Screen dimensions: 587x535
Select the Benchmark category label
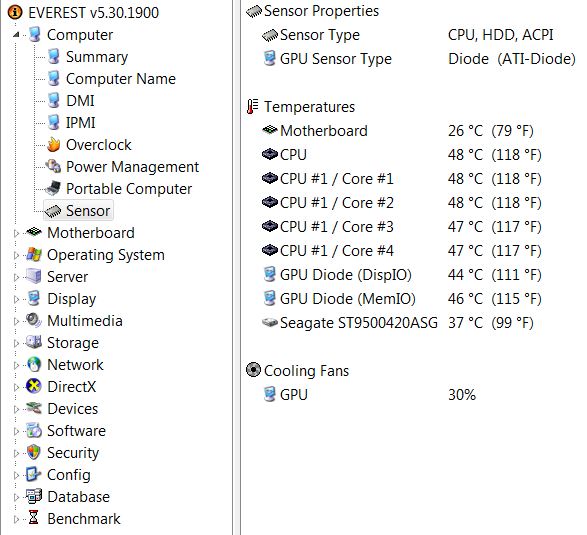click(84, 519)
